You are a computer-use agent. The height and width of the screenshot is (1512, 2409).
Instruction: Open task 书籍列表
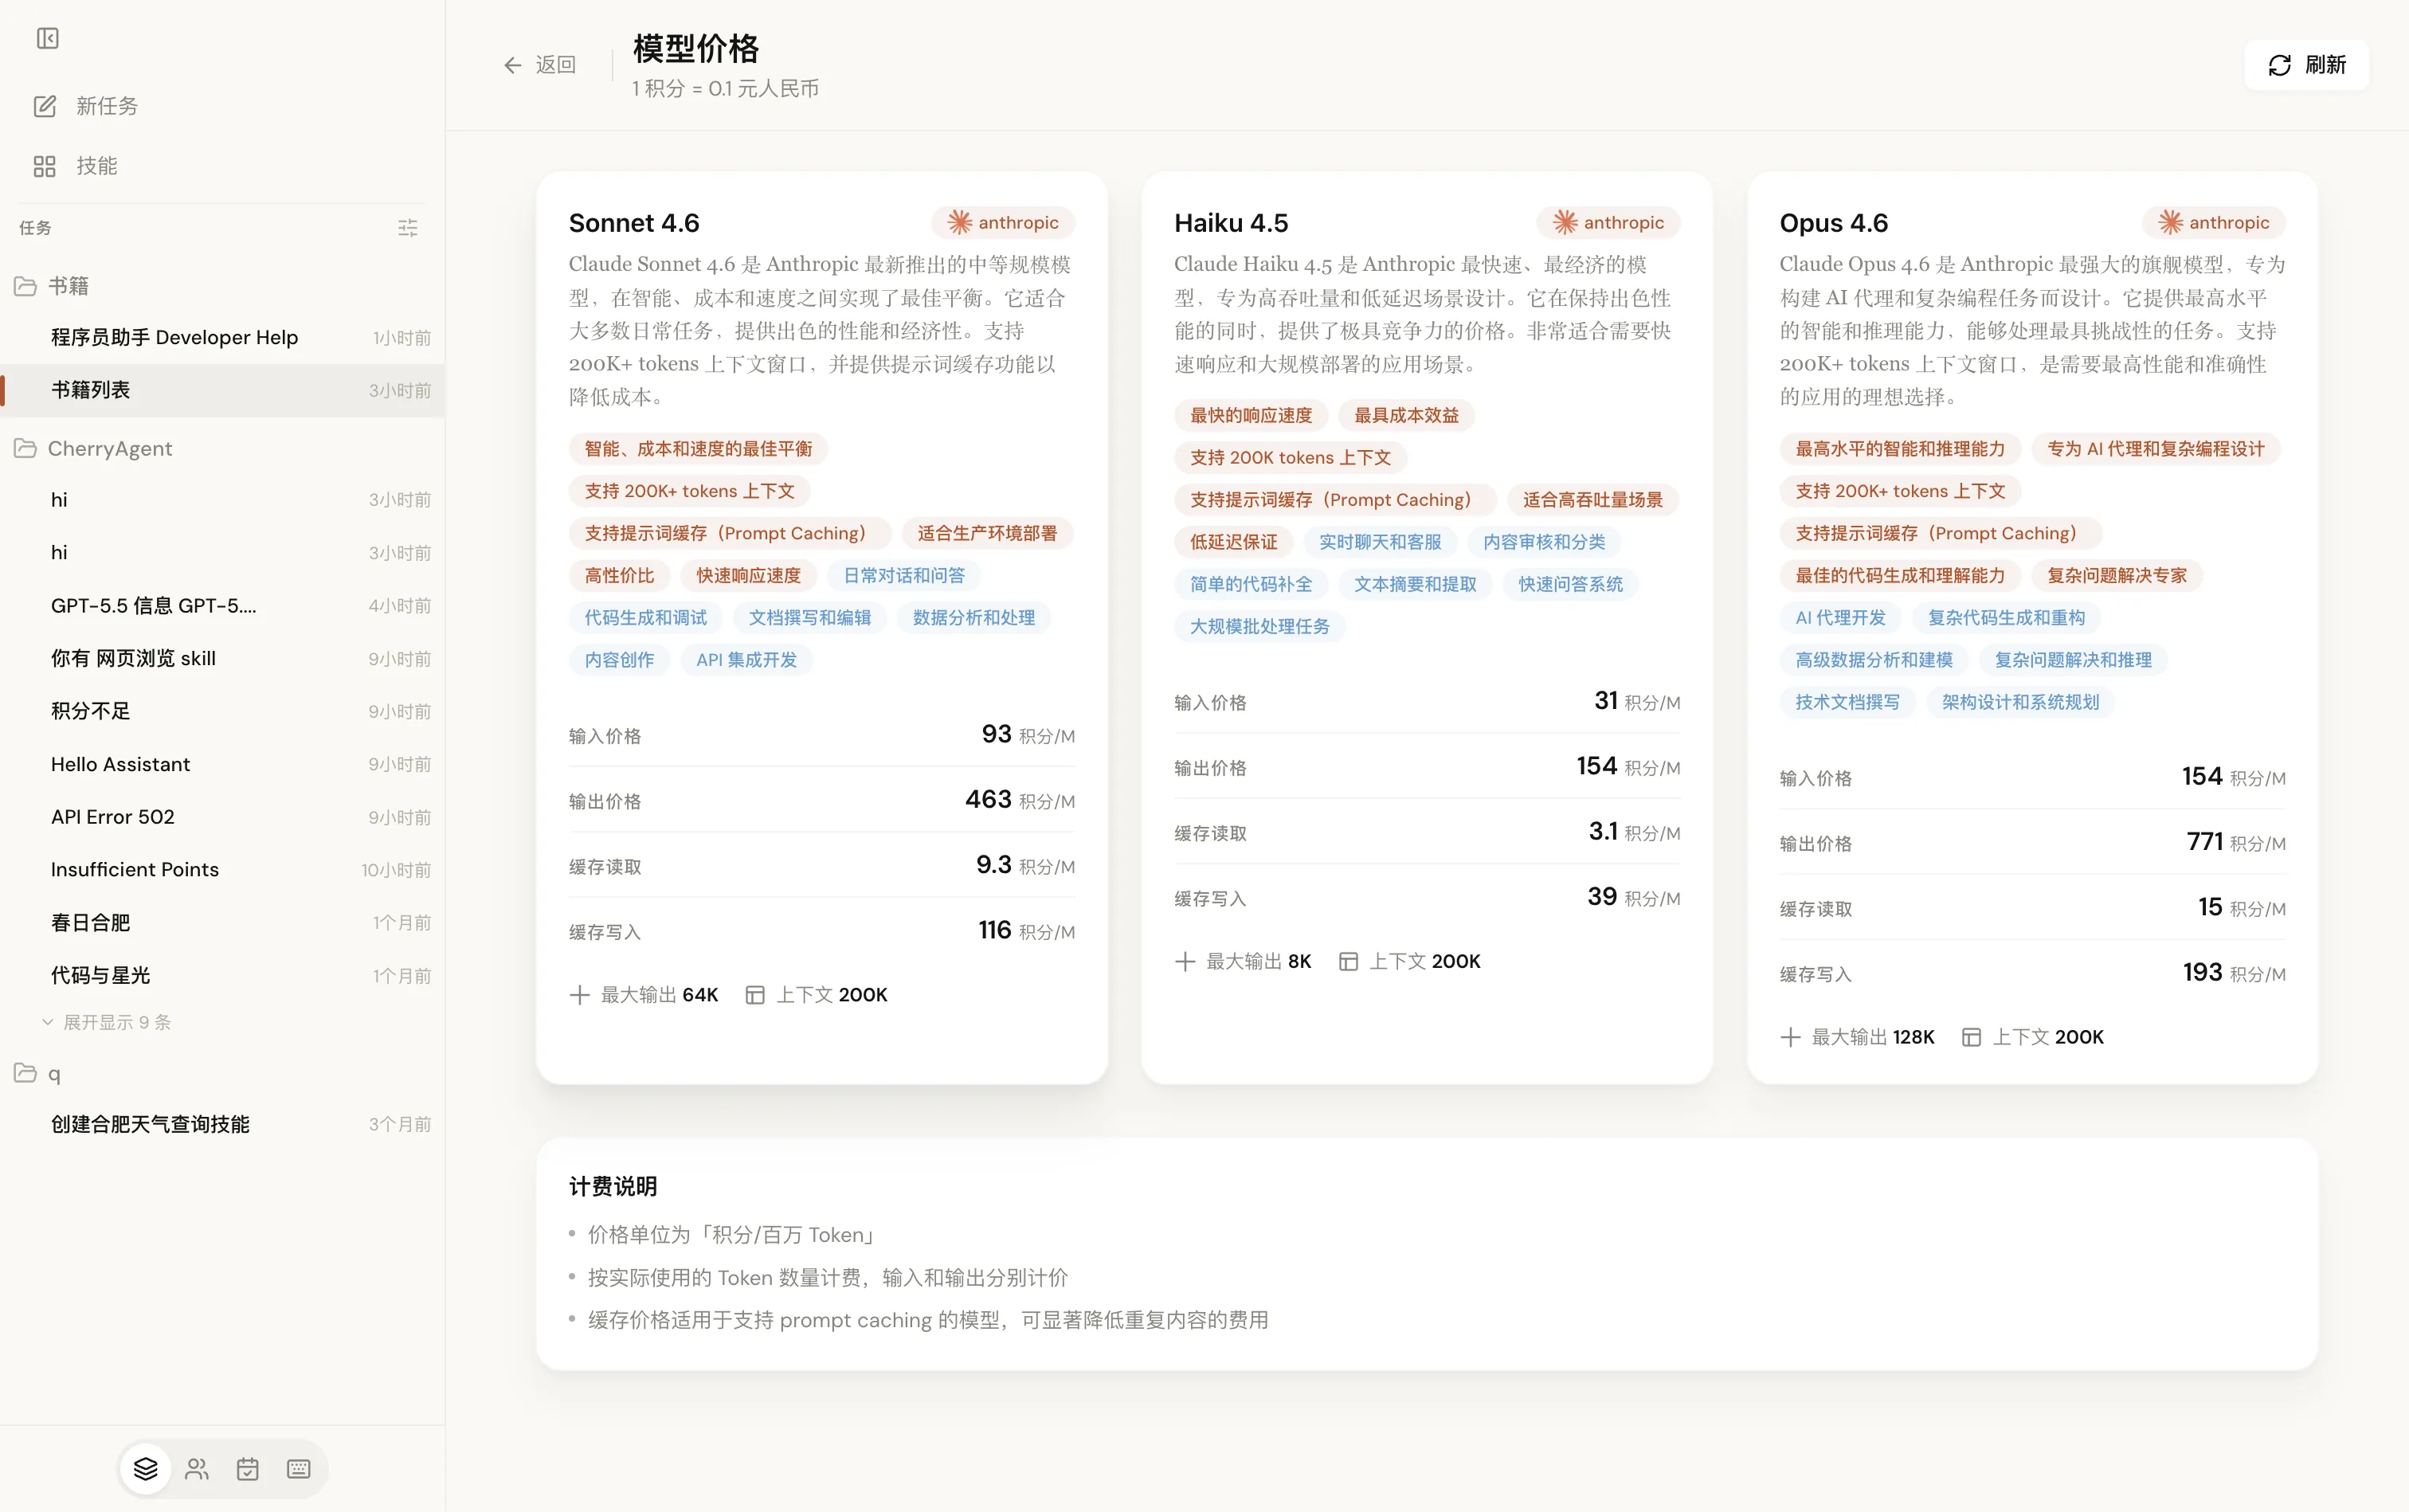222,390
